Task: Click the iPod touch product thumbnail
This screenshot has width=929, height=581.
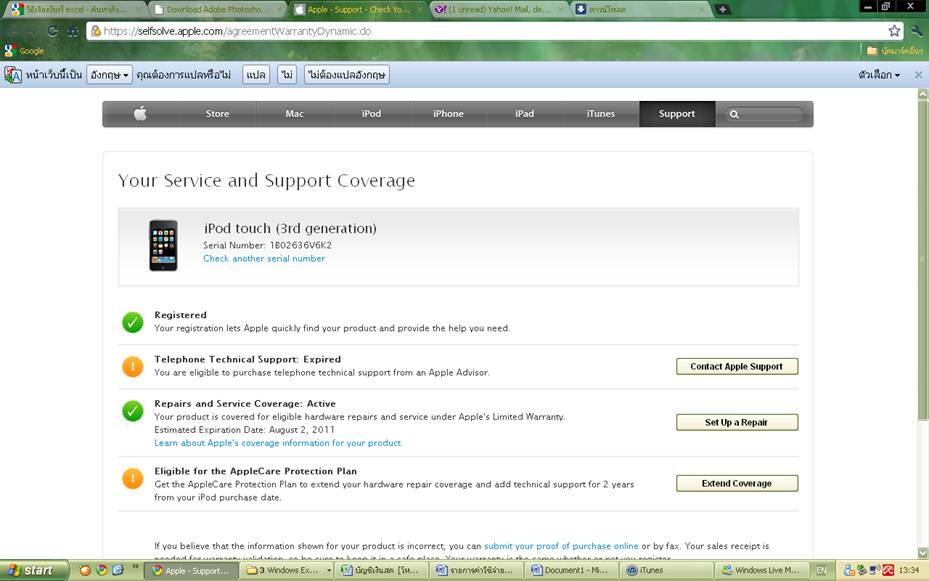Action: click(163, 245)
